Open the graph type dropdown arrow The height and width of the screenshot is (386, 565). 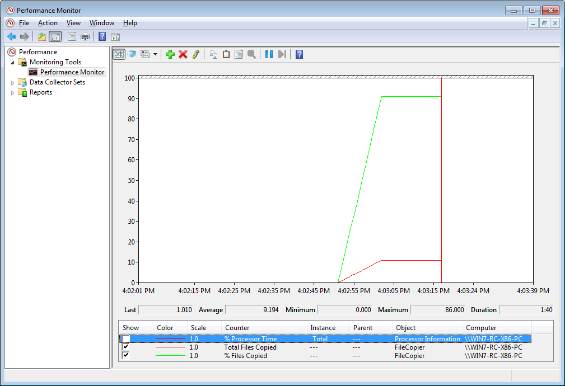click(x=155, y=54)
